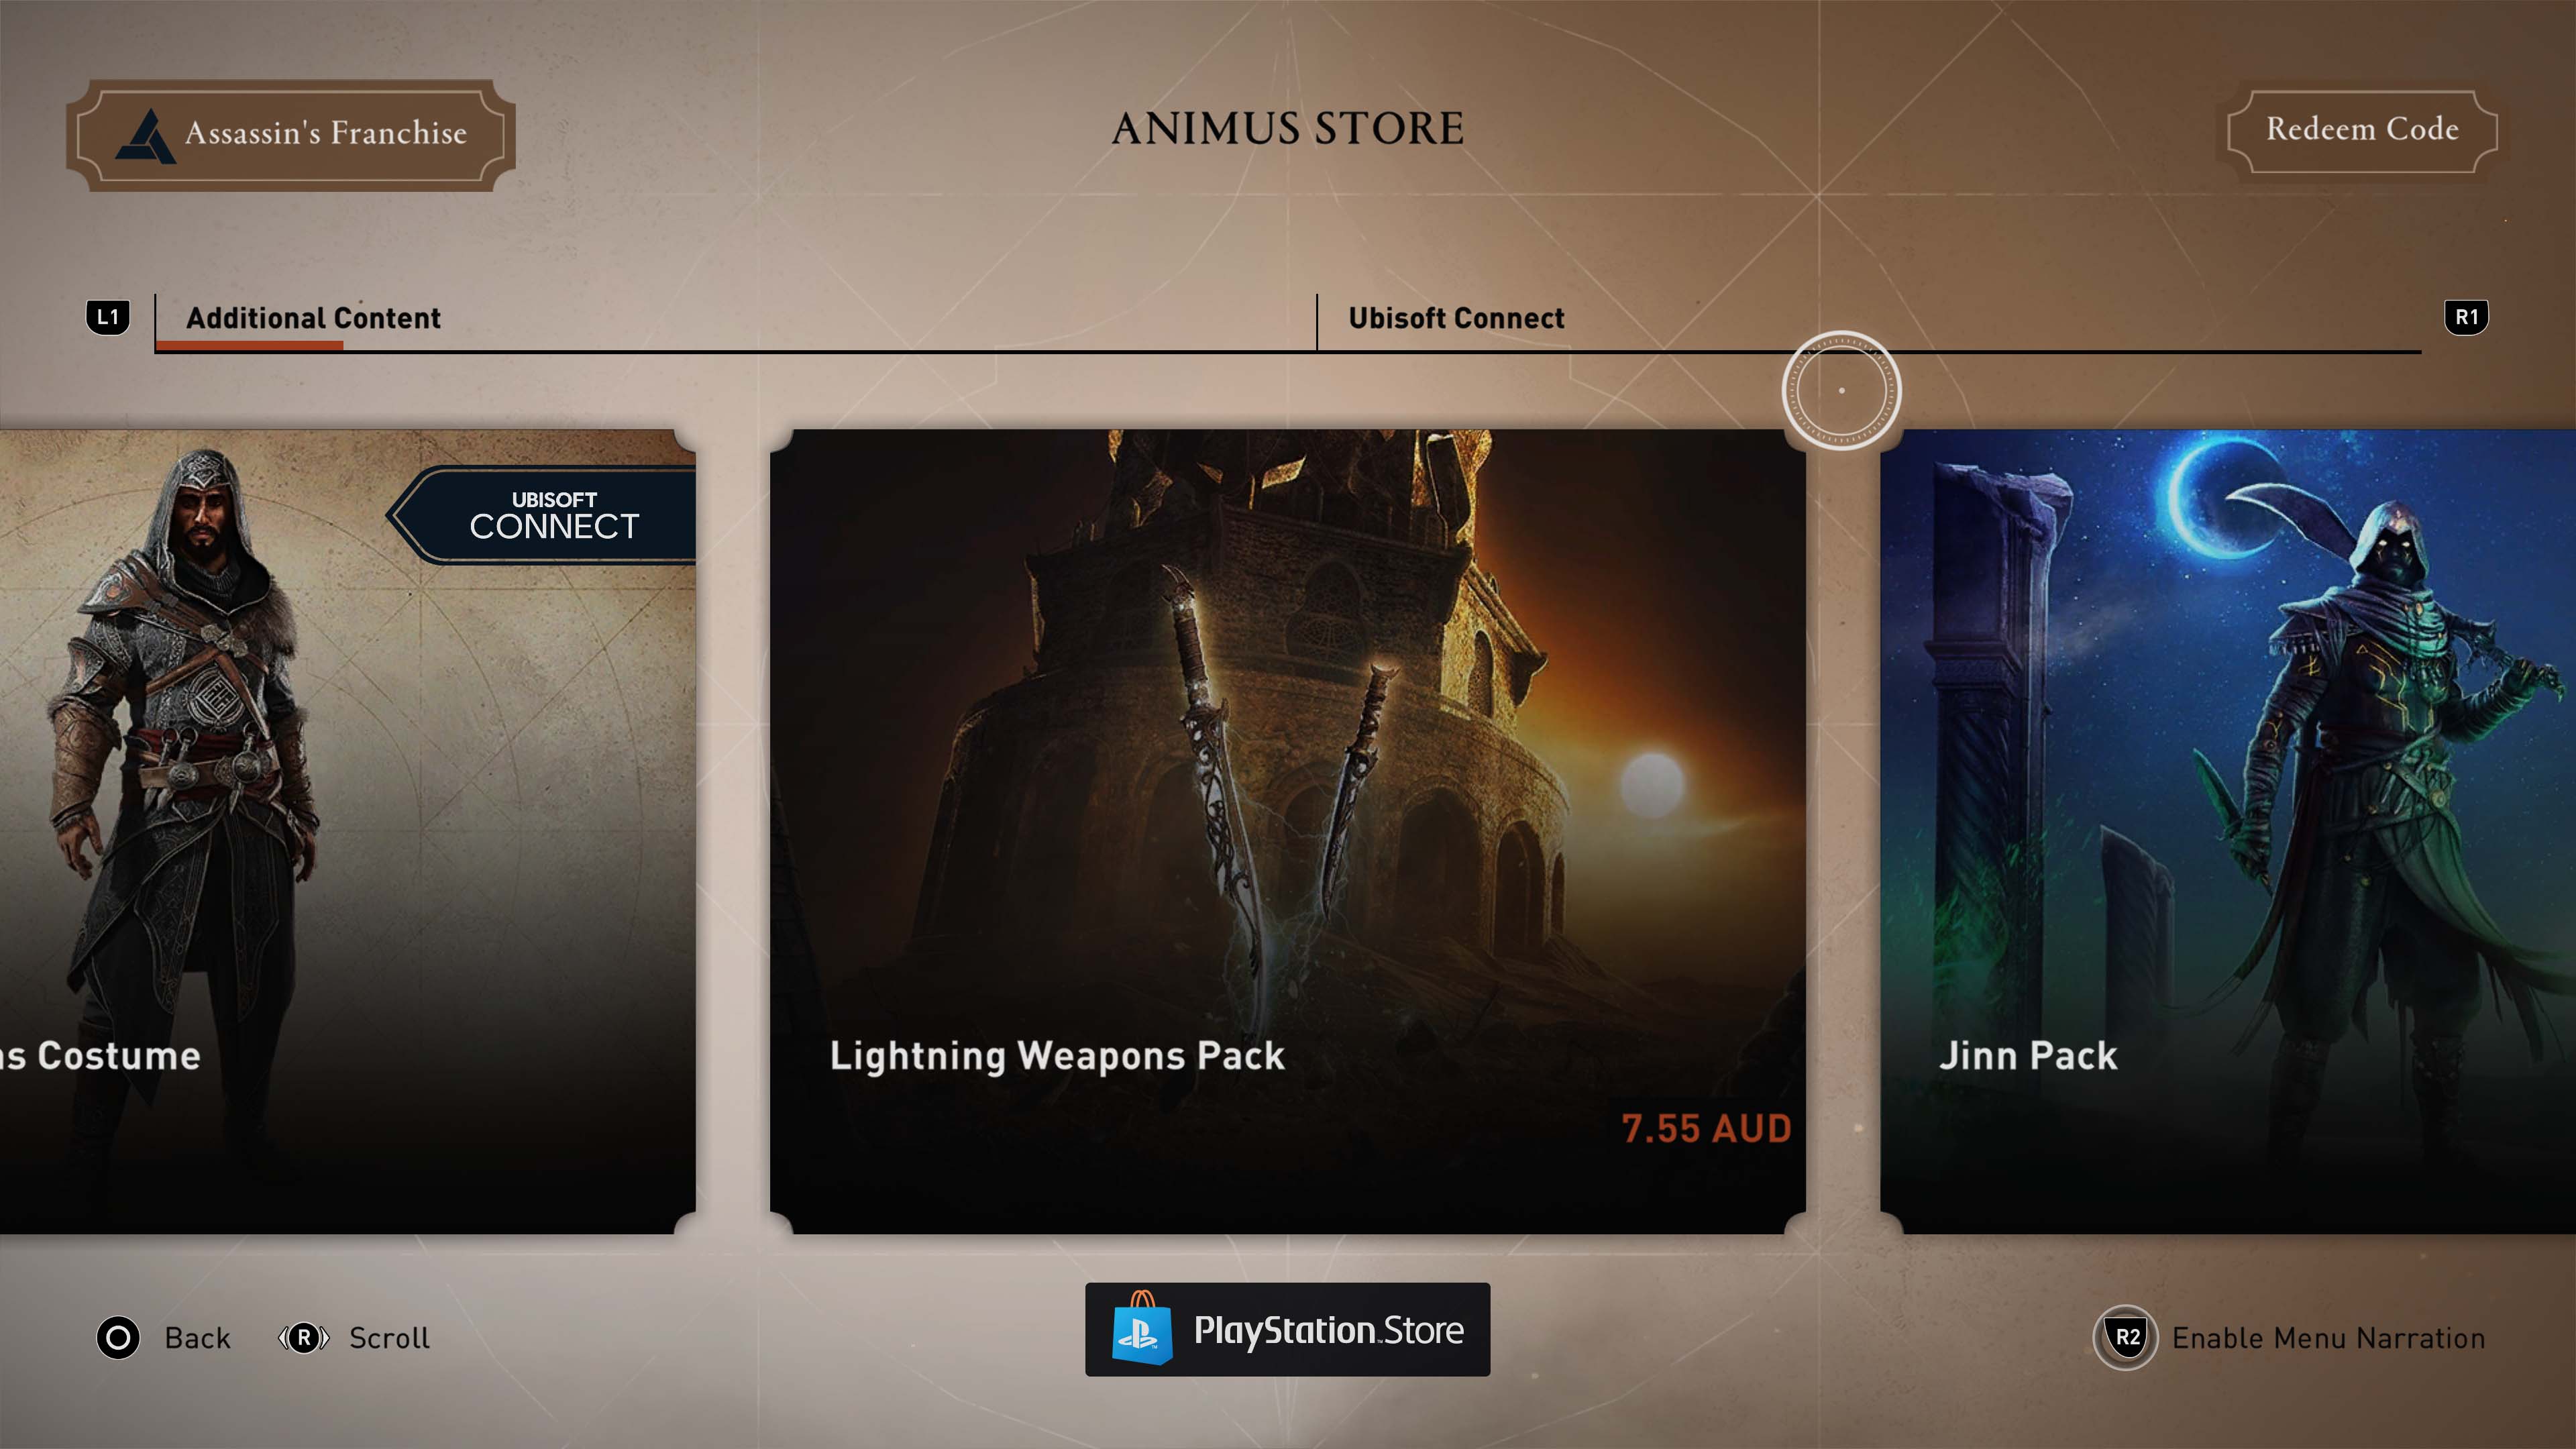Viewport: 2576px width, 1449px height.
Task: Click the Back label text
Action: click(197, 1338)
